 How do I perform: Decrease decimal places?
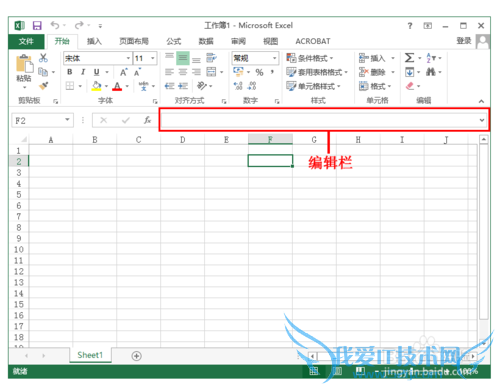[x=252, y=86]
